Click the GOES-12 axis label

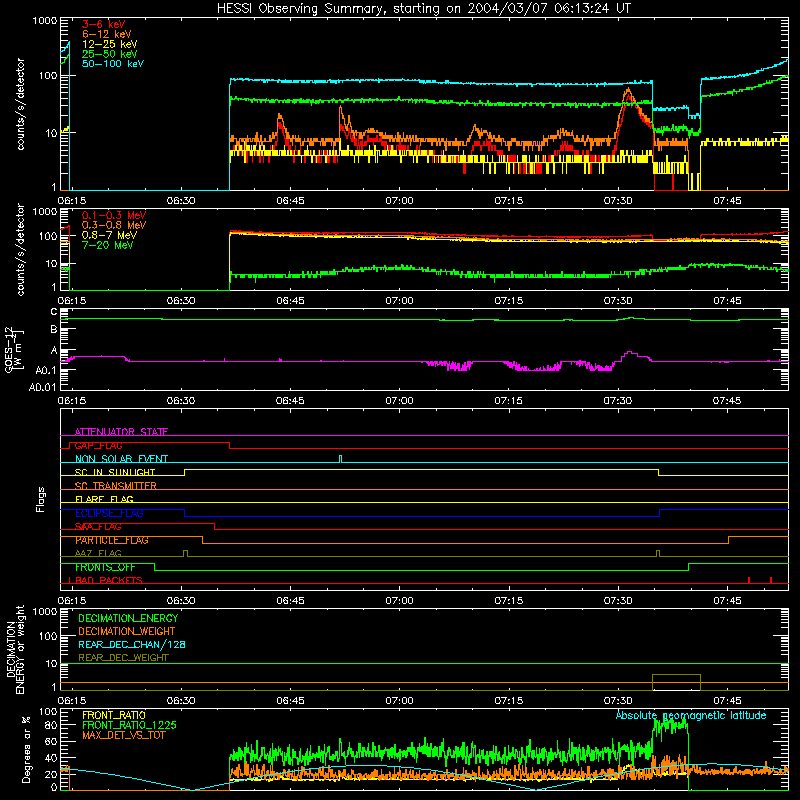(14, 349)
